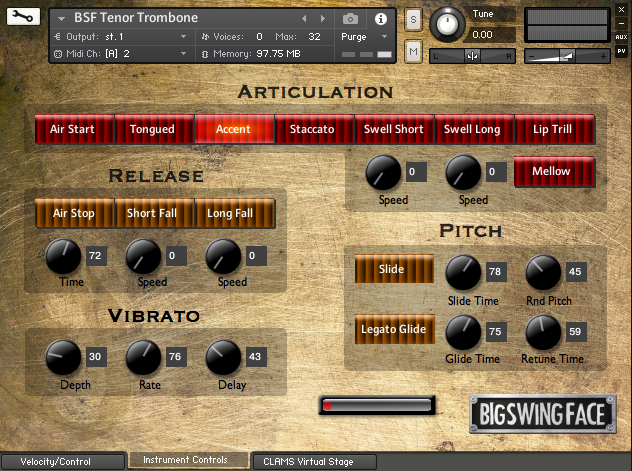Open the Midi Ch dropdown
Screen dimensions: 632x471
(x=183, y=54)
